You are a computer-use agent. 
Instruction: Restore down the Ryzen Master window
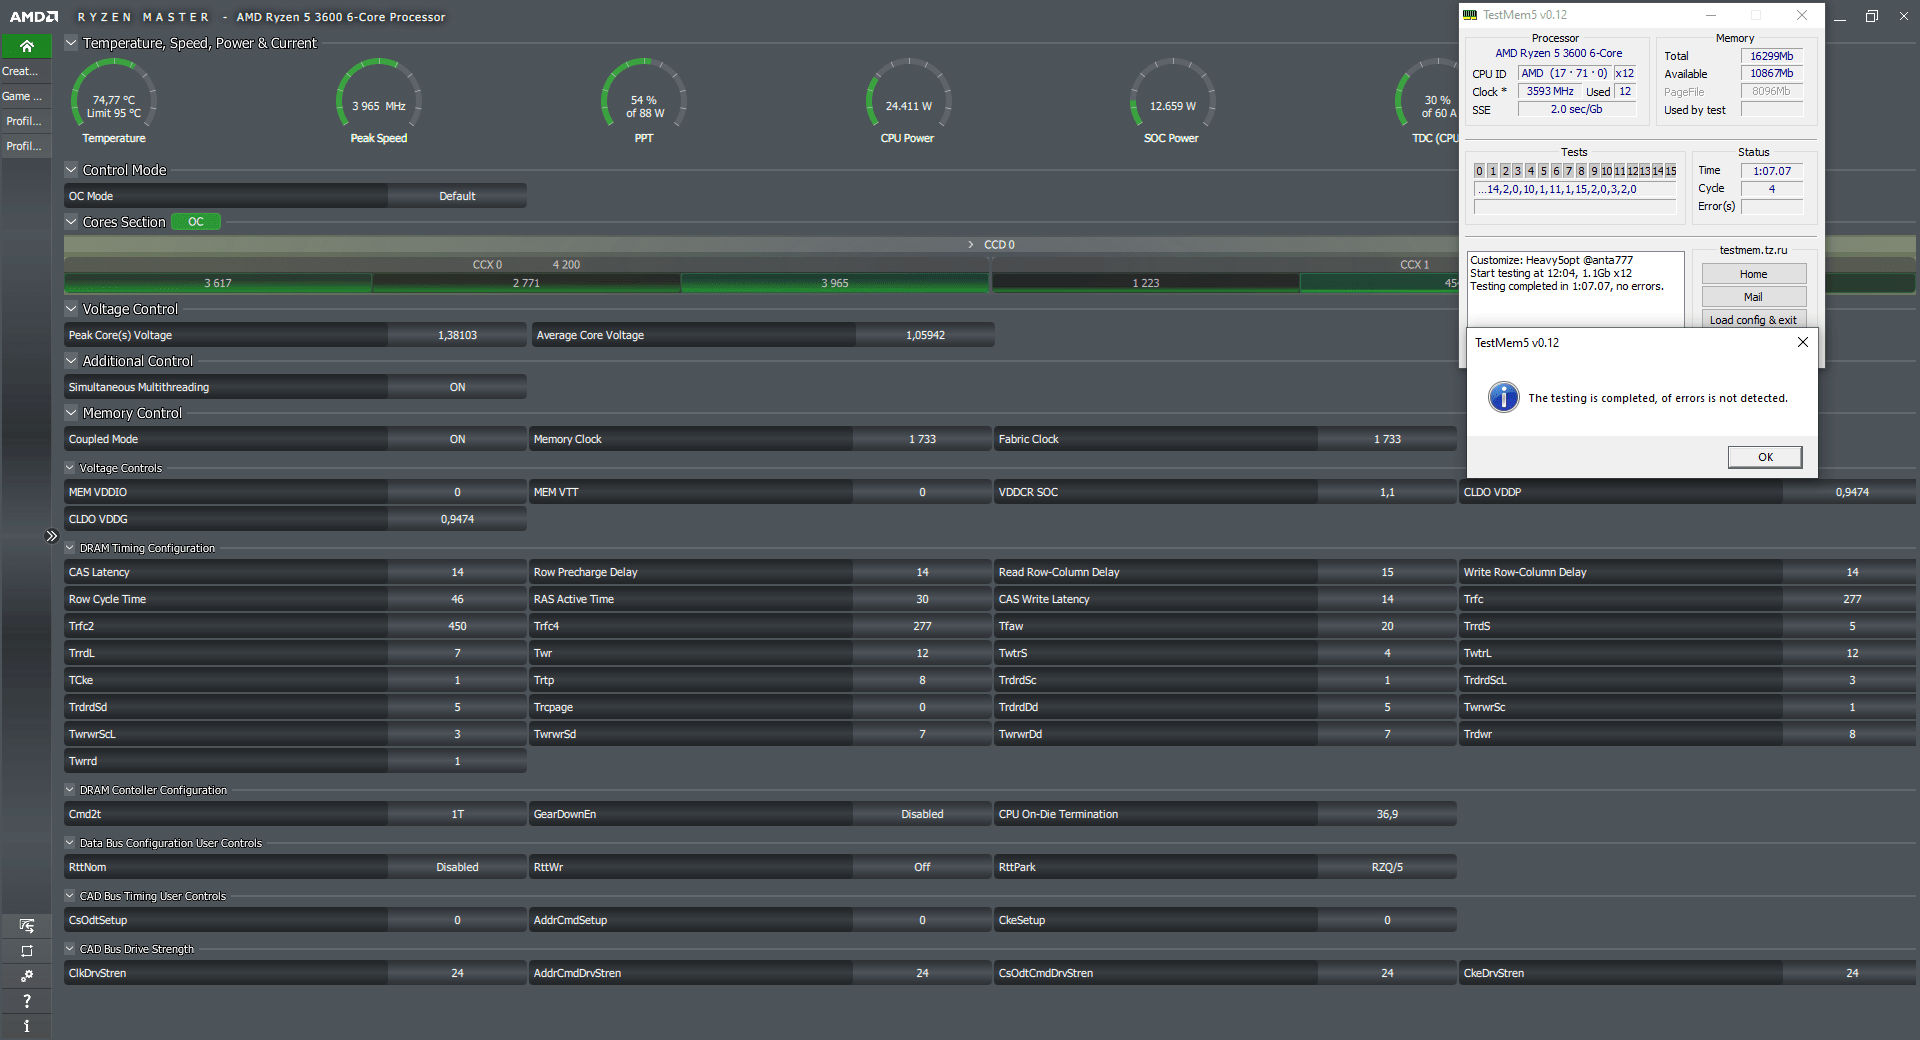coord(1872,16)
